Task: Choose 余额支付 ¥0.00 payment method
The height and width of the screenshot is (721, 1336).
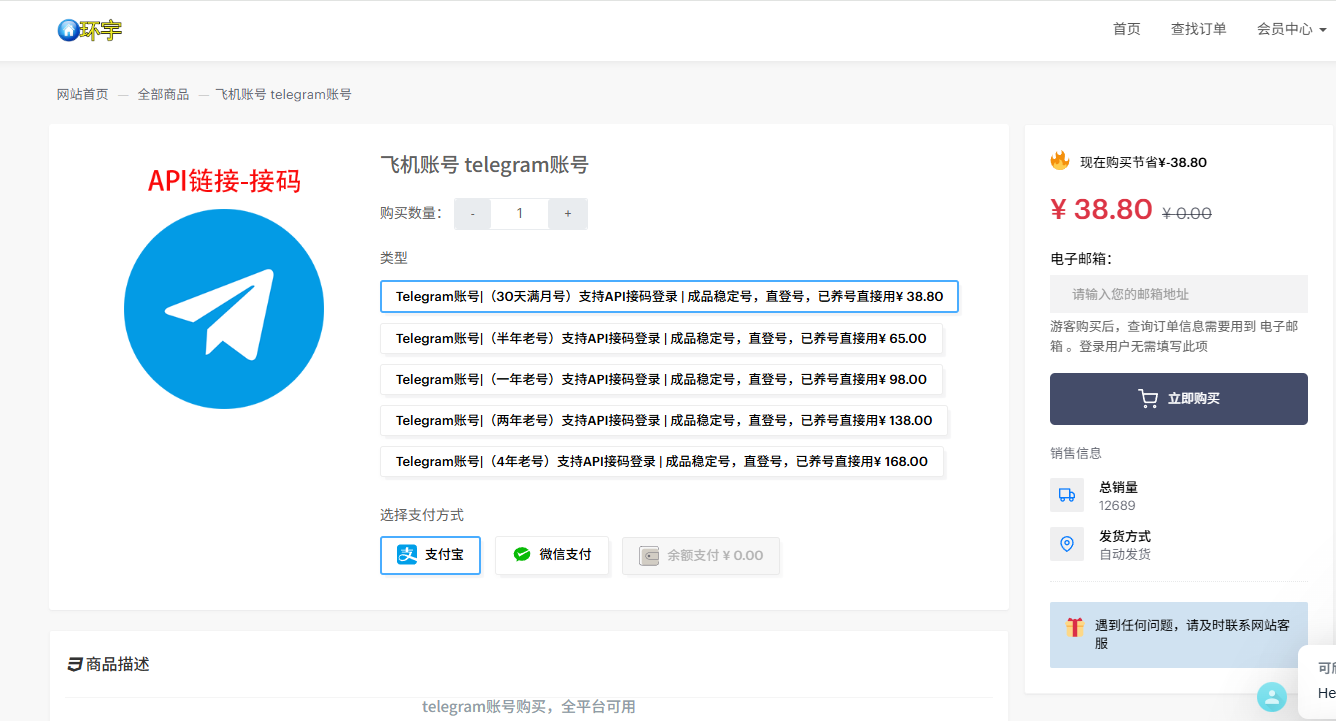Action: tap(701, 555)
